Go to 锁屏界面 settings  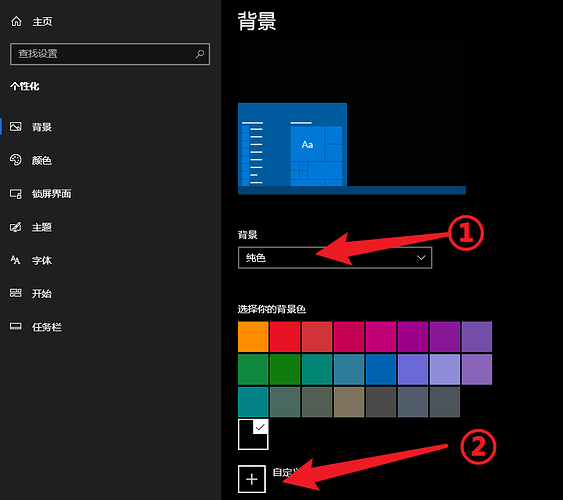click(x=51, y=194)
